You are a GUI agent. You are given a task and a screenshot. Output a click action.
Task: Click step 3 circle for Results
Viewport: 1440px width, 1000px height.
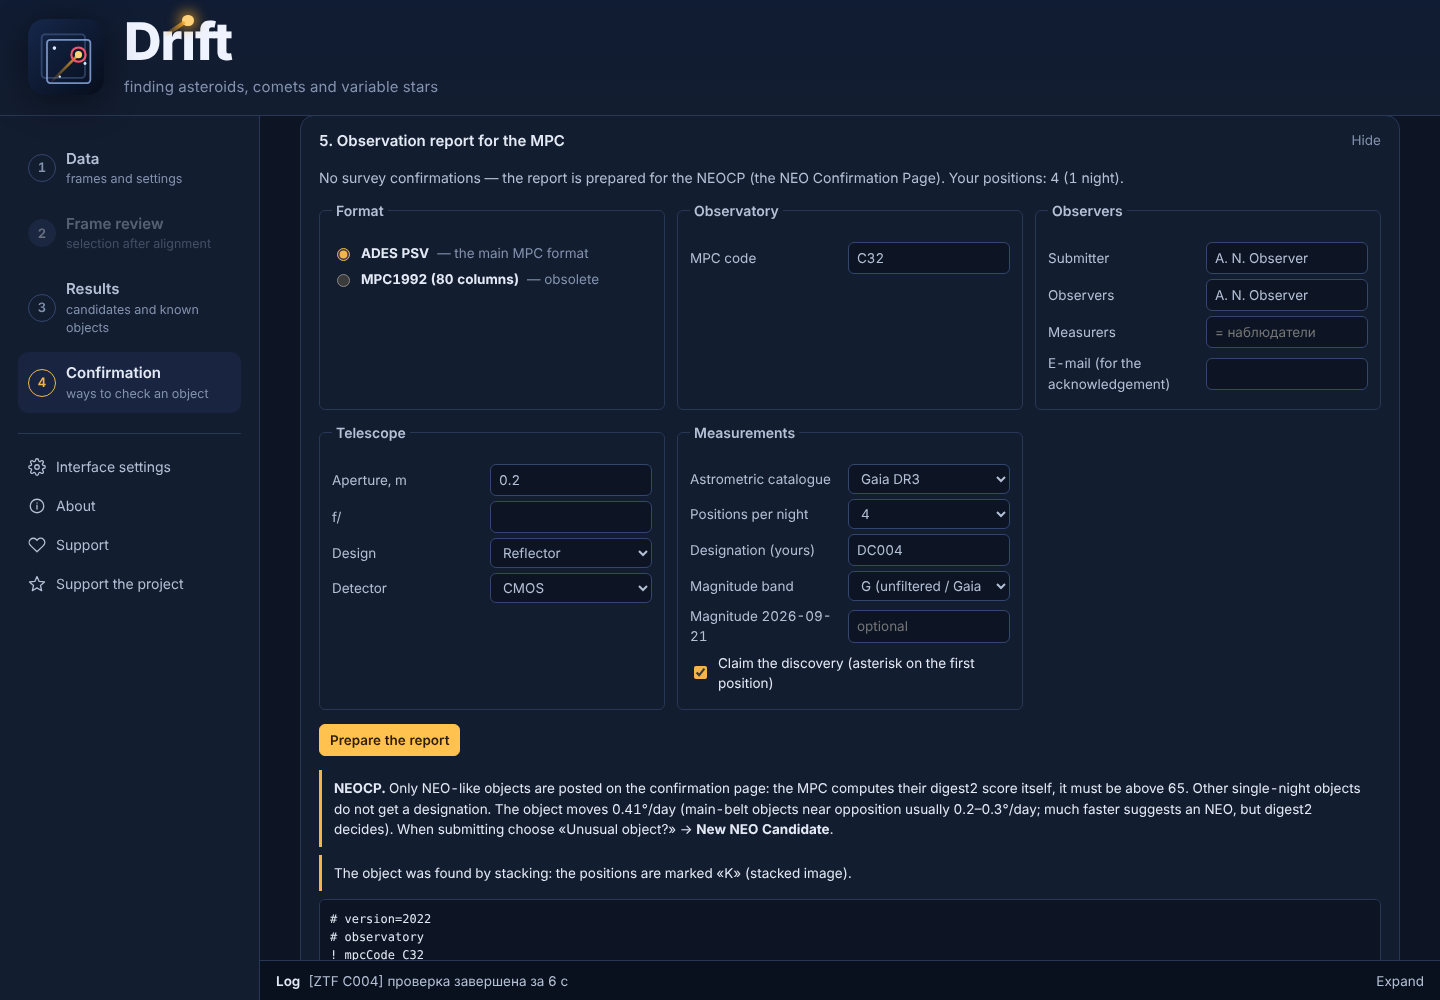[x=42, y=307]
